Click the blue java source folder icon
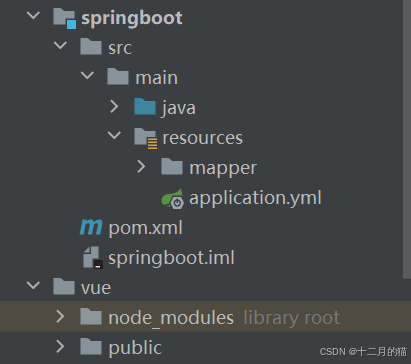 (x=145, y=107)
